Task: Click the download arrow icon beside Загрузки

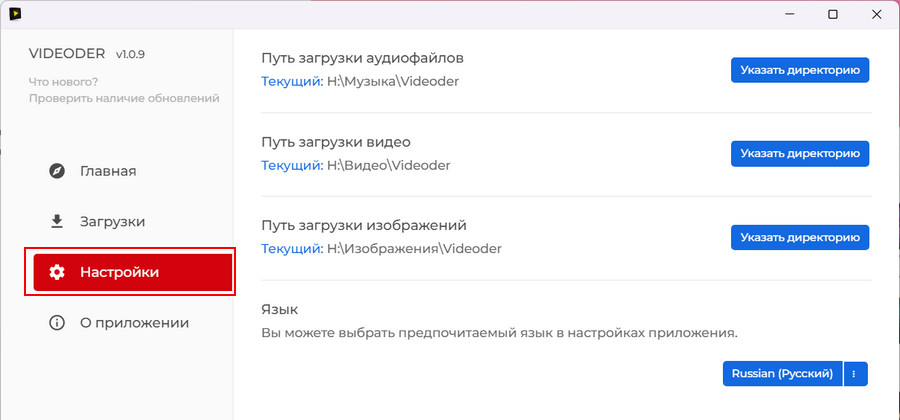Action: (x=57, y=221)
